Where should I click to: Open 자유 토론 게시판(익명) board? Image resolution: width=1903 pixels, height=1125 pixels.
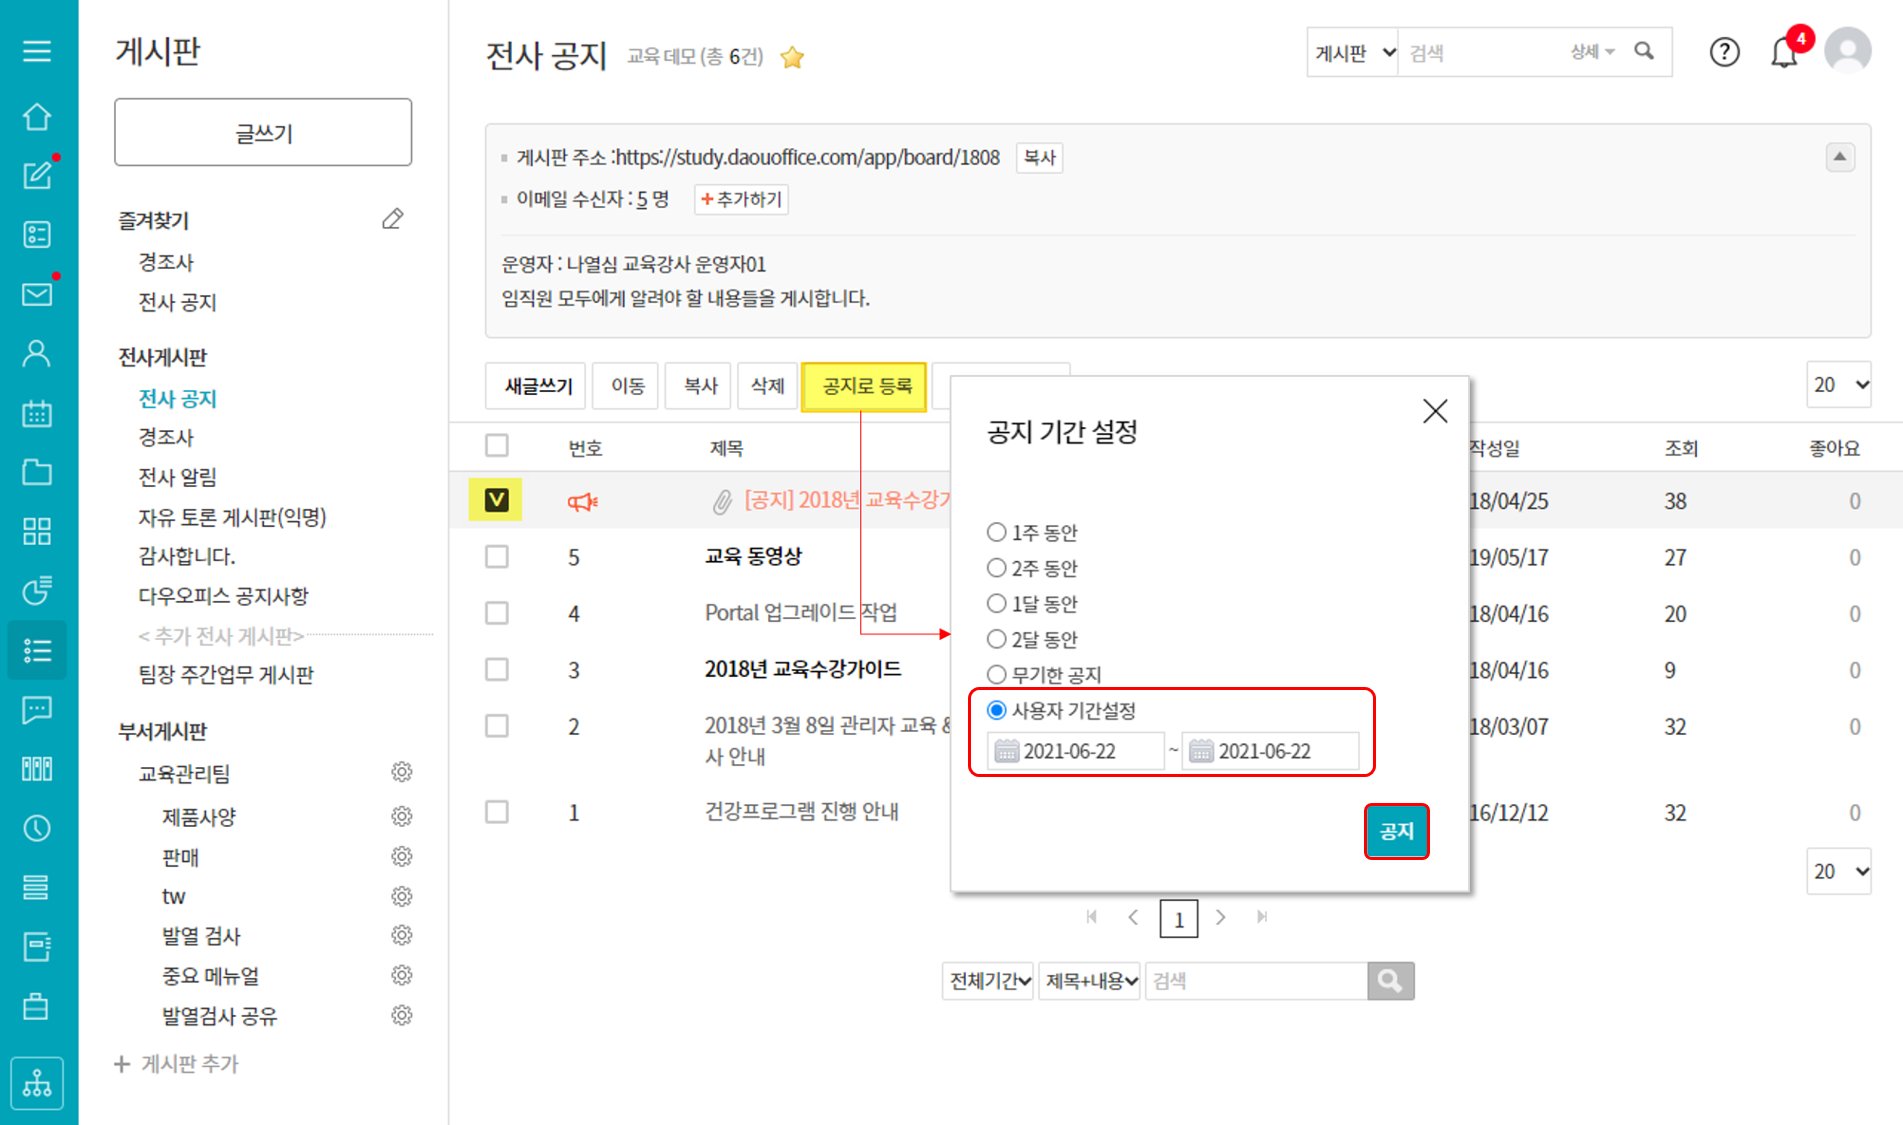tap(232, 517)
